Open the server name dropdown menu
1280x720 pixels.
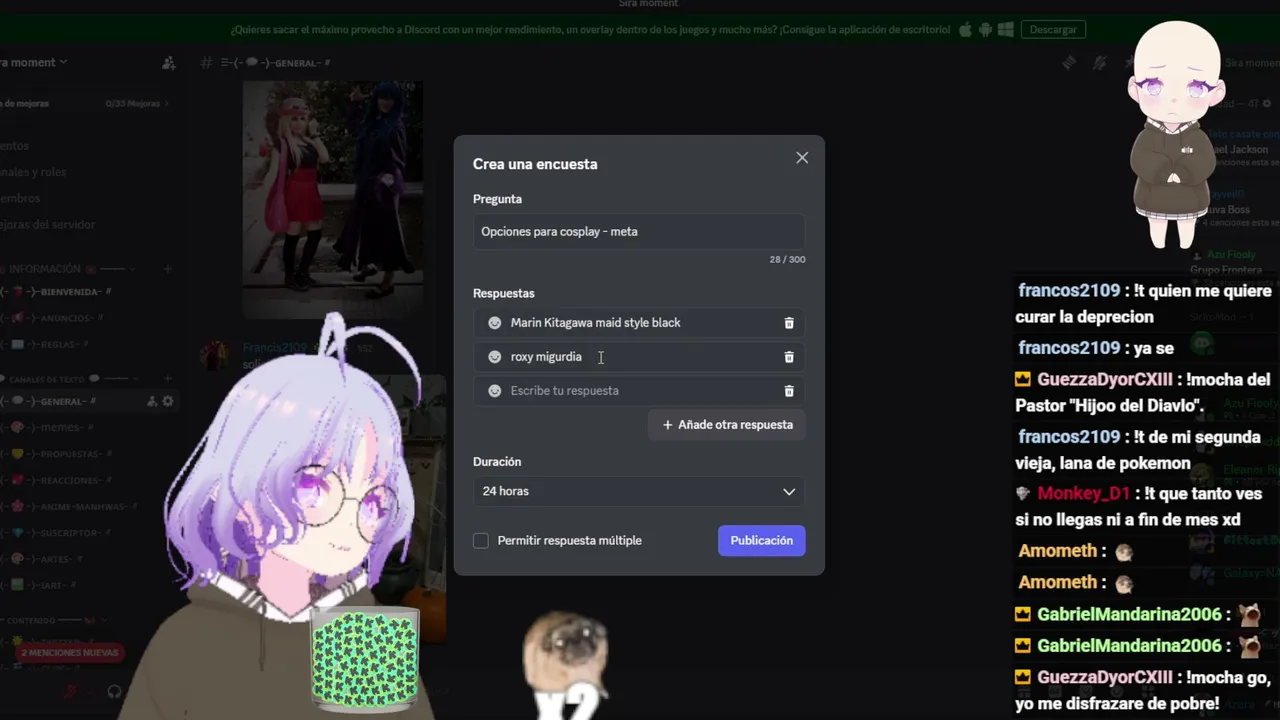pyautogui.click(x=34, y=62)
